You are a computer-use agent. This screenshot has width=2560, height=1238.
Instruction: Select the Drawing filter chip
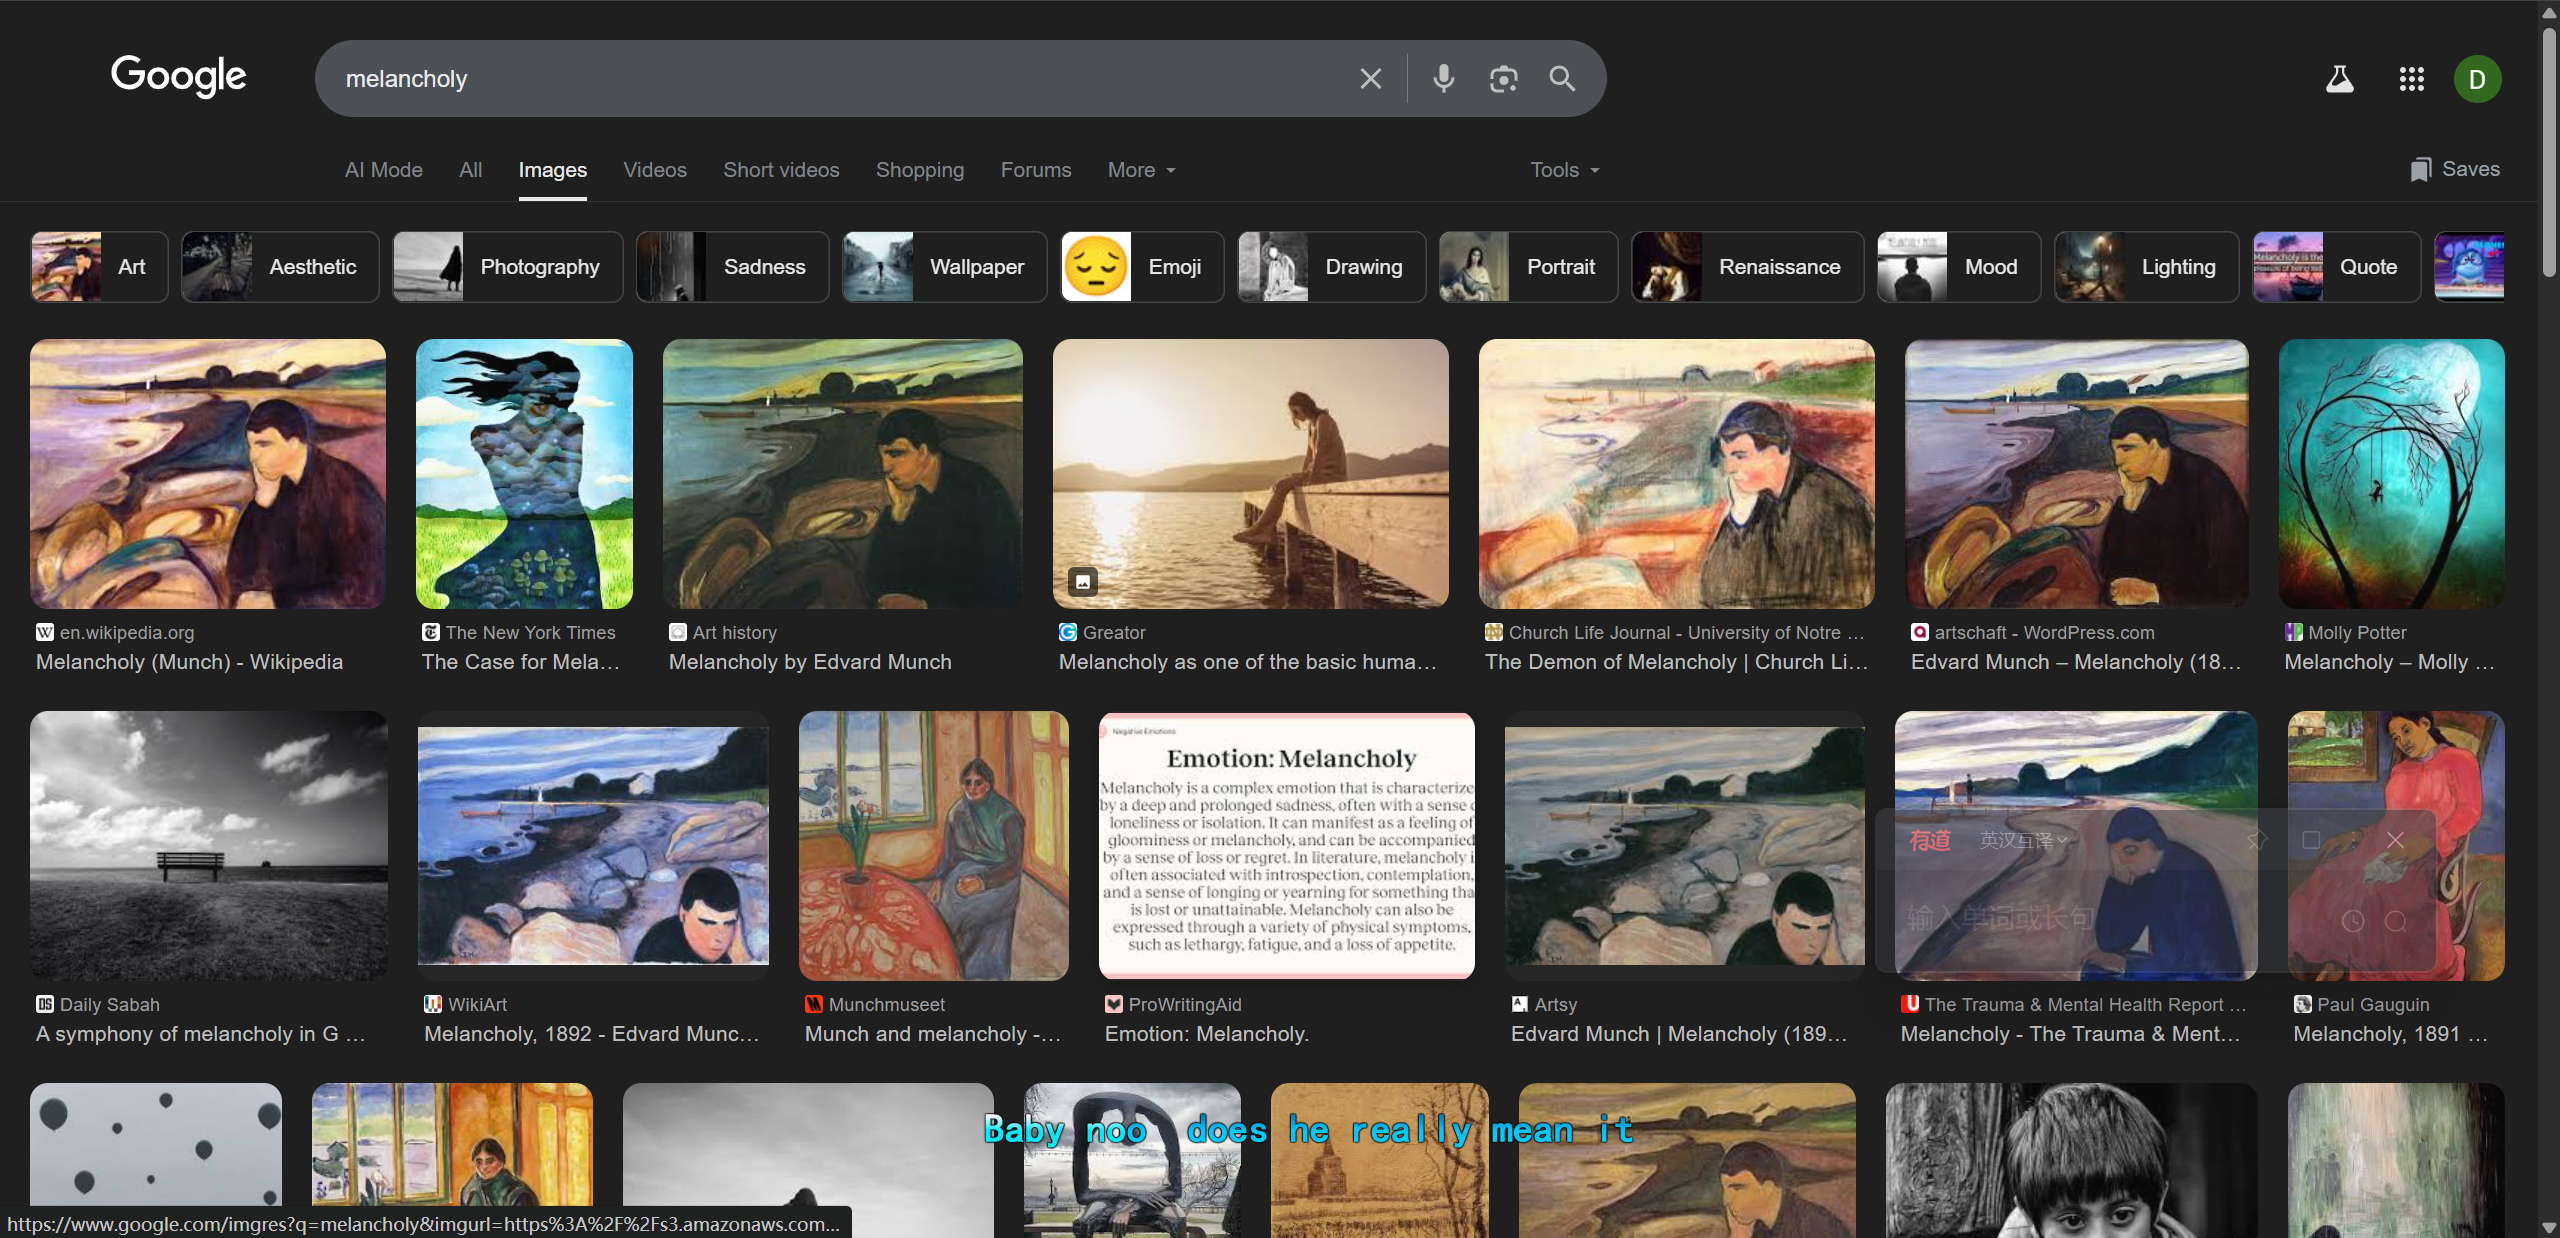point(1332,267)
